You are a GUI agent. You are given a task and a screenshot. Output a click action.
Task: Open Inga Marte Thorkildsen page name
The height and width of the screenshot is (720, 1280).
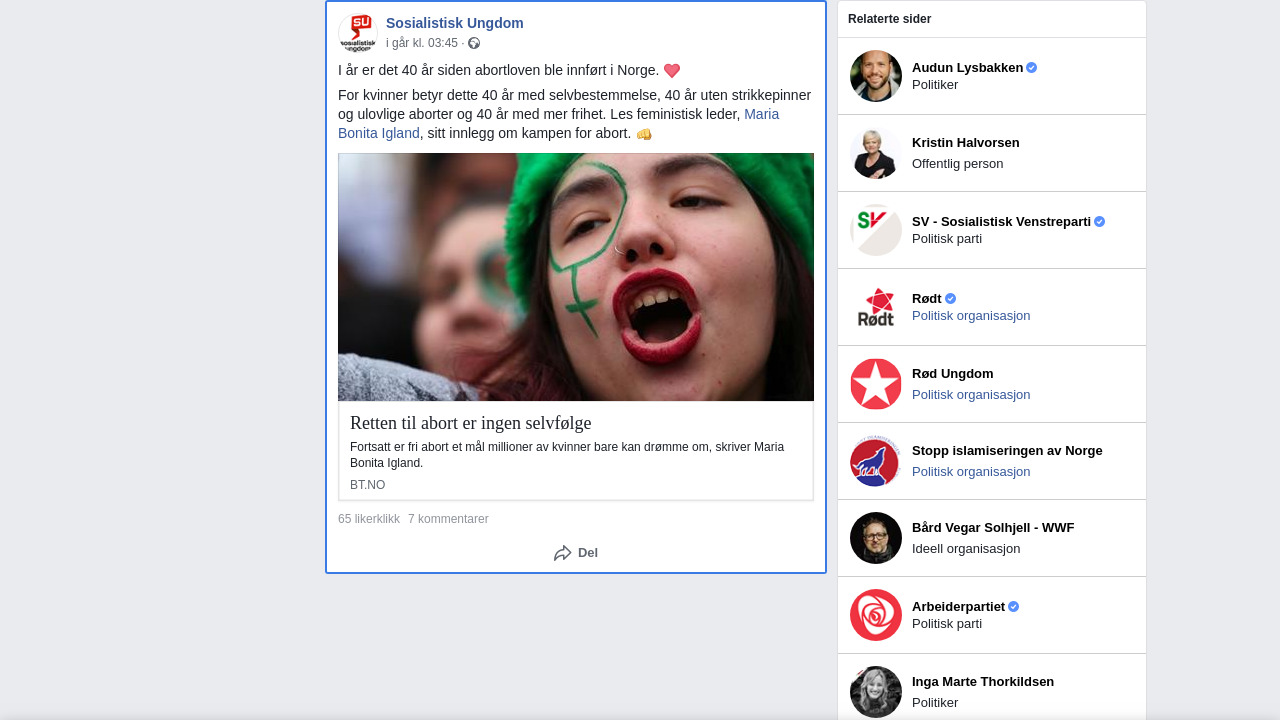pyautogui.click(x=983, y=682)
